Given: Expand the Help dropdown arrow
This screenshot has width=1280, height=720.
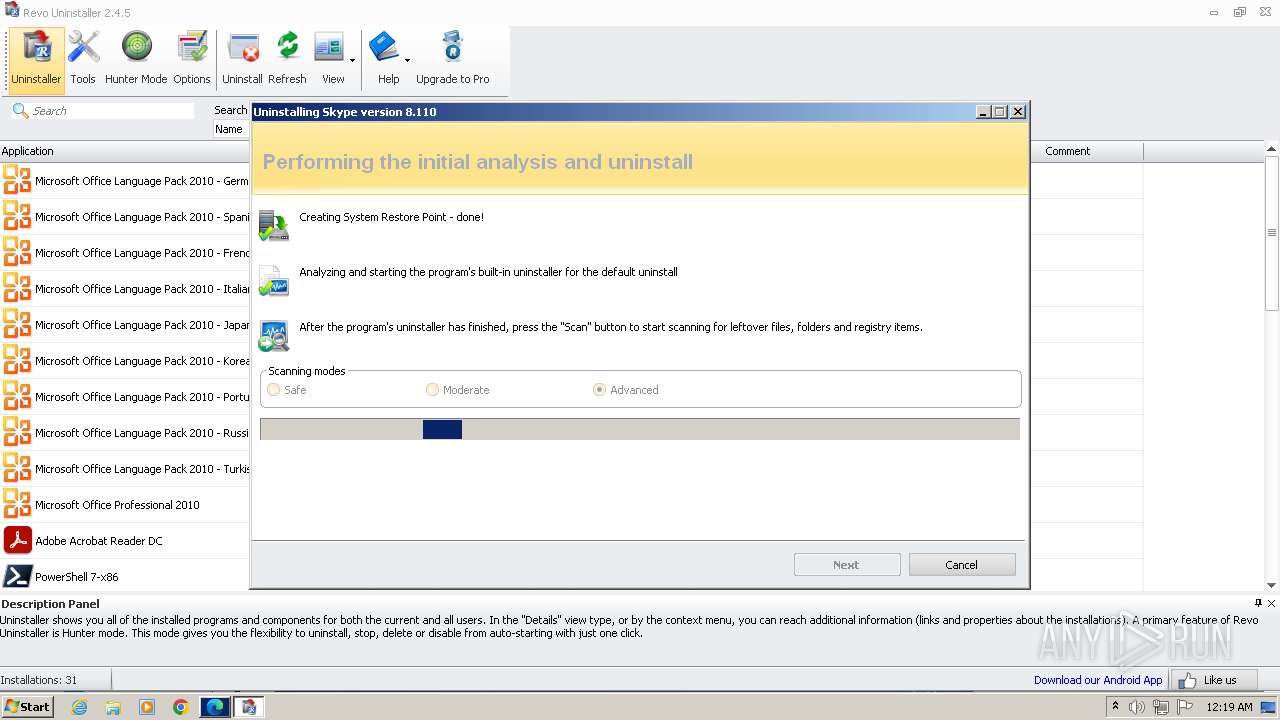Looking at the screenshot, I should coord(407,61).
